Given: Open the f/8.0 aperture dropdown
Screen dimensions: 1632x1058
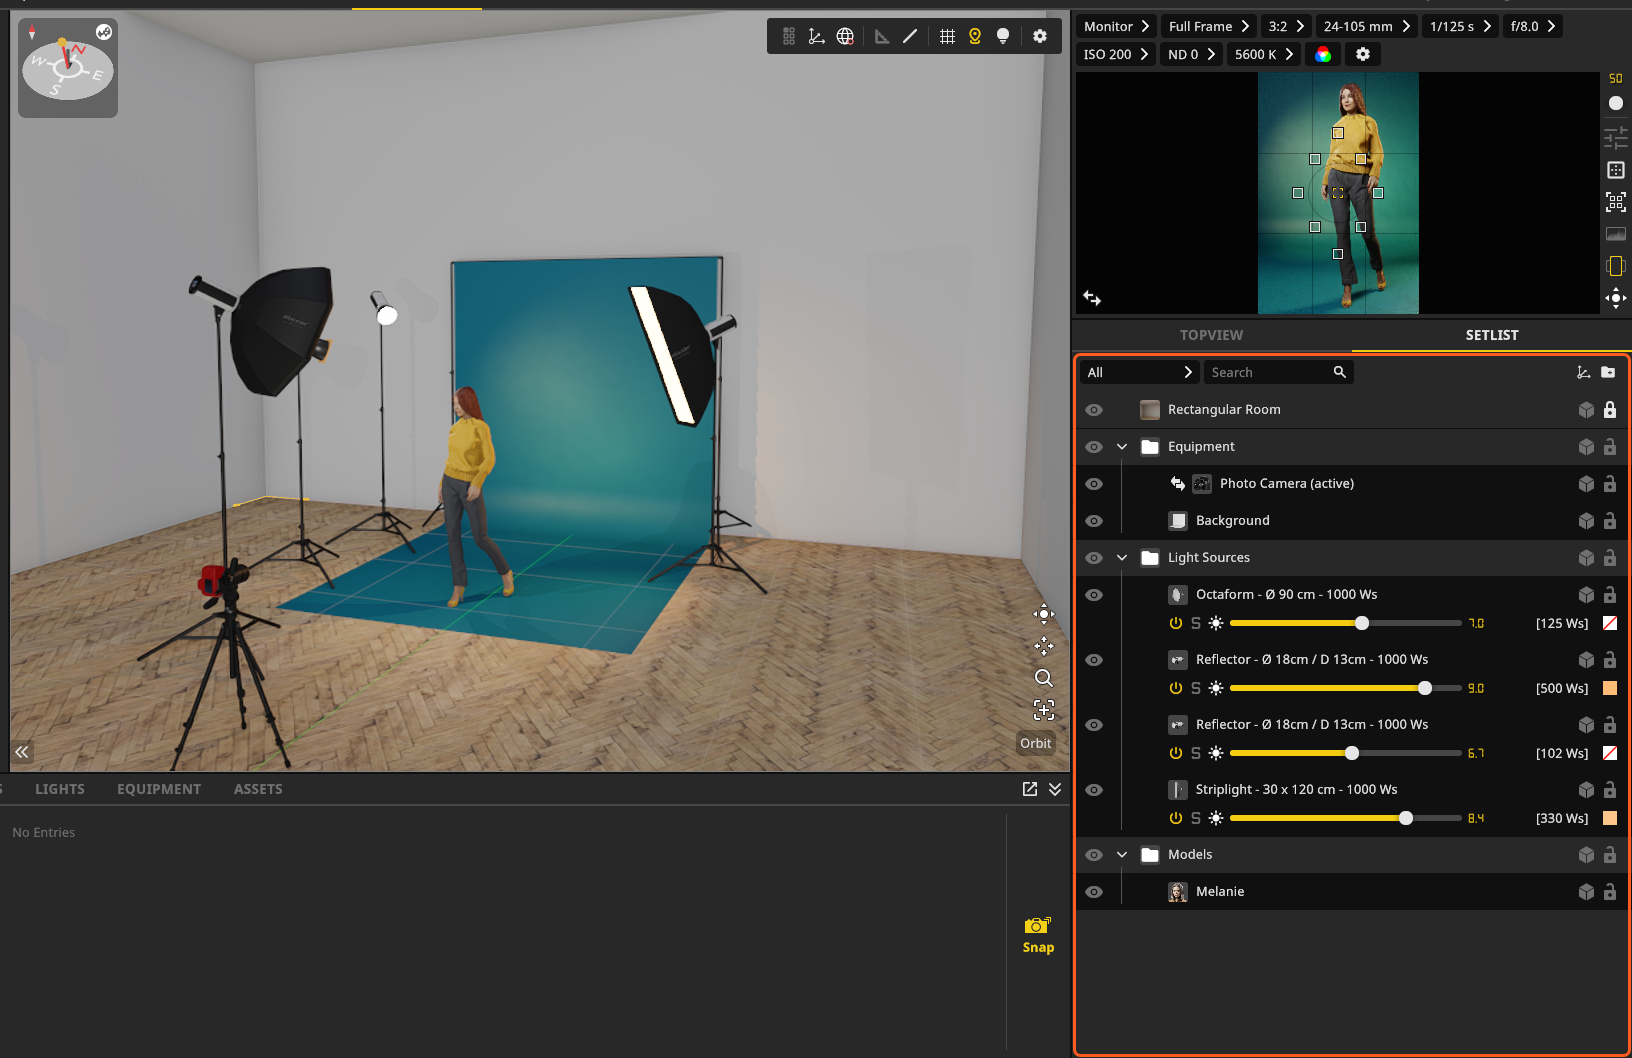Looking at the screenshot, I should pos(1532,26).
